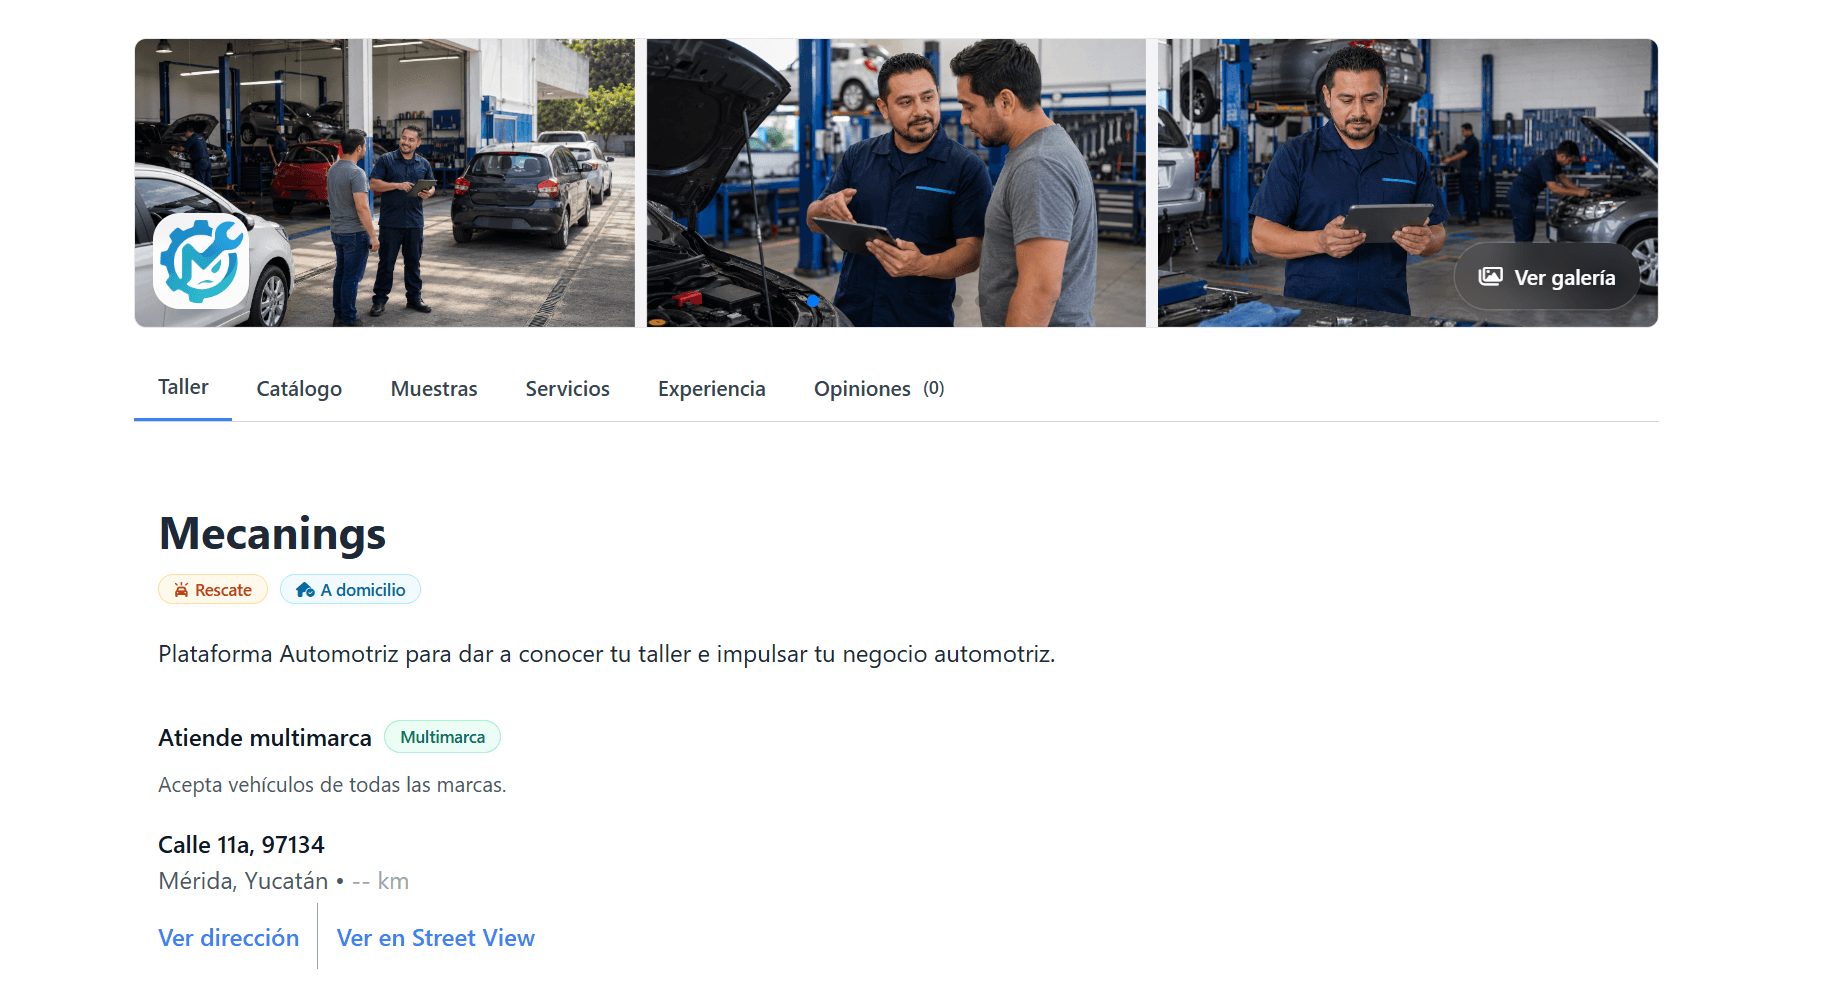
Task: Click the A domicilio badge
Action: tap(350, 590)
